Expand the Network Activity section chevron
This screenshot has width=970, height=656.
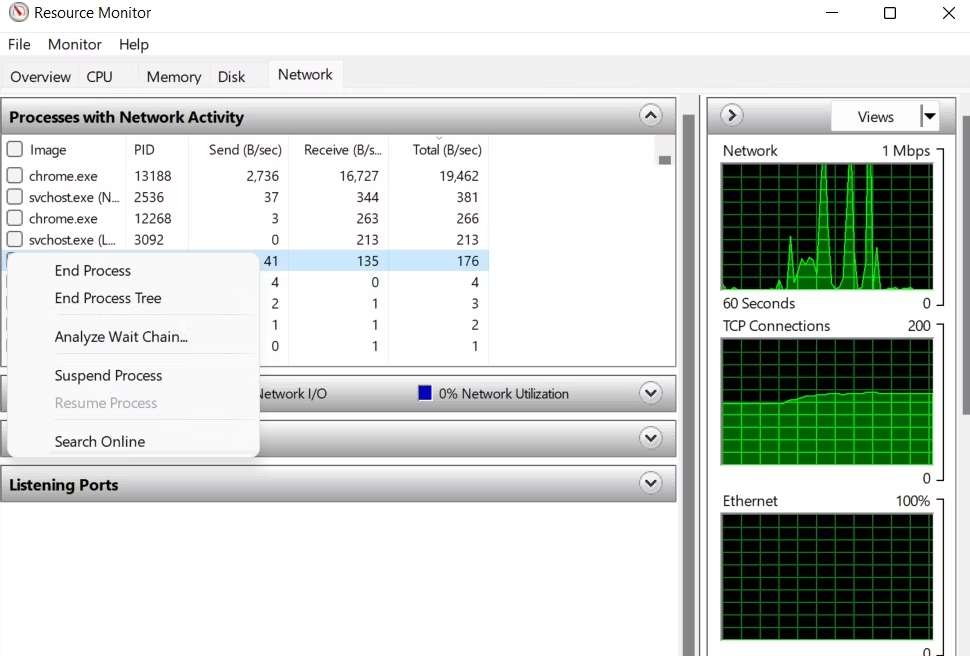pyautogui.click(x=651, y=393)
